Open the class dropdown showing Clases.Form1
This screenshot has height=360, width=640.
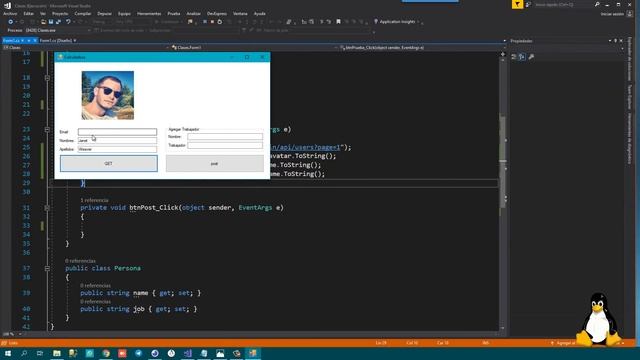253,48
